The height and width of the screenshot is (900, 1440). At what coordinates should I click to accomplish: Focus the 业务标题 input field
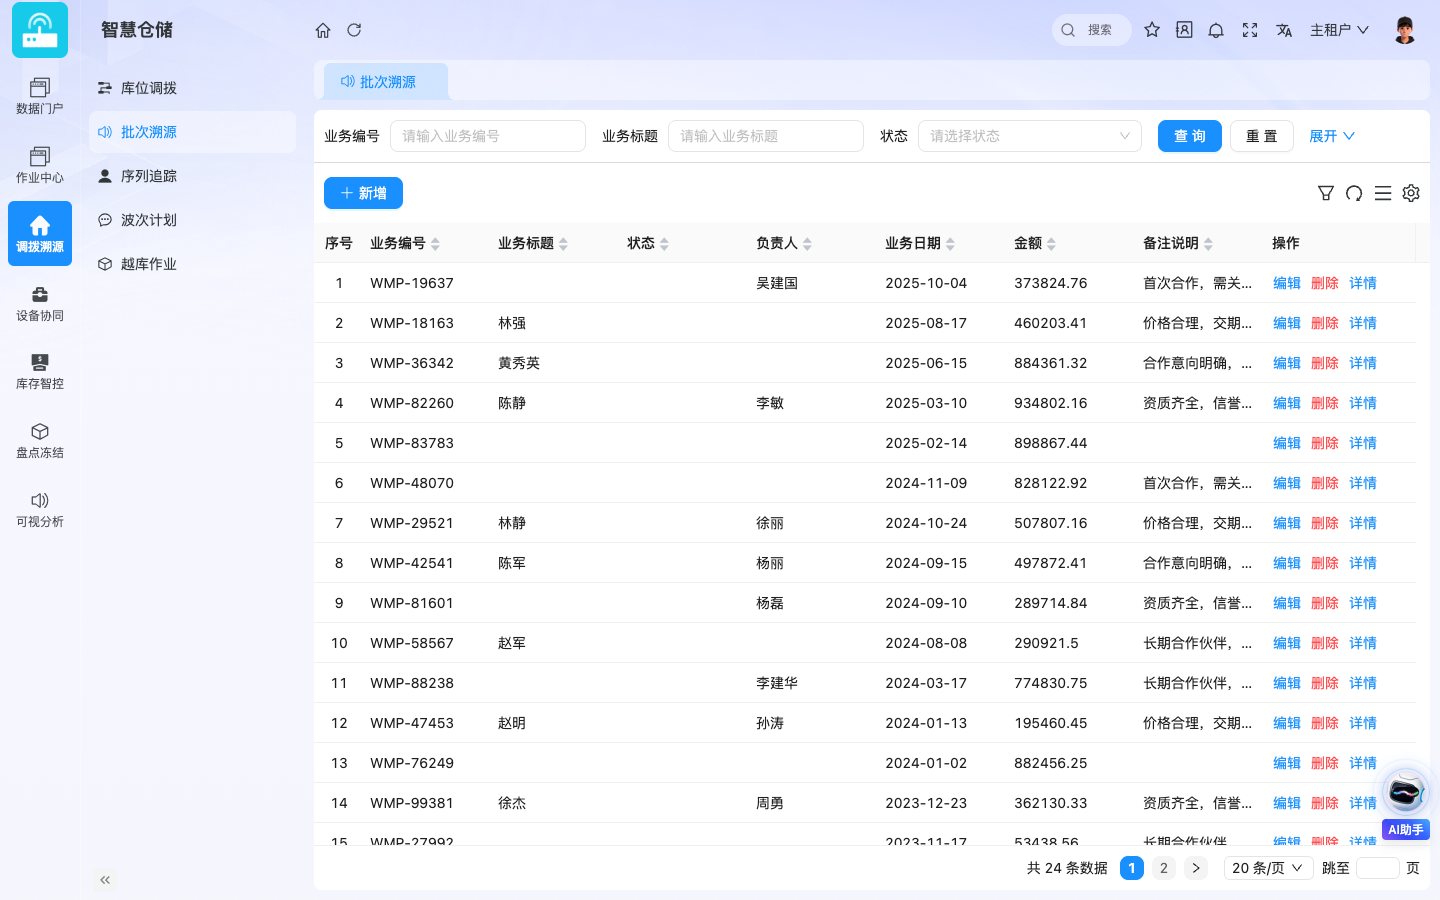point(766,136)
